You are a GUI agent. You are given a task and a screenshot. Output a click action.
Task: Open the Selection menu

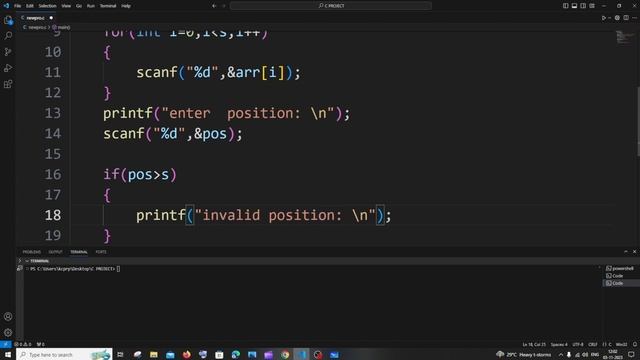click(x=47, y=6)
